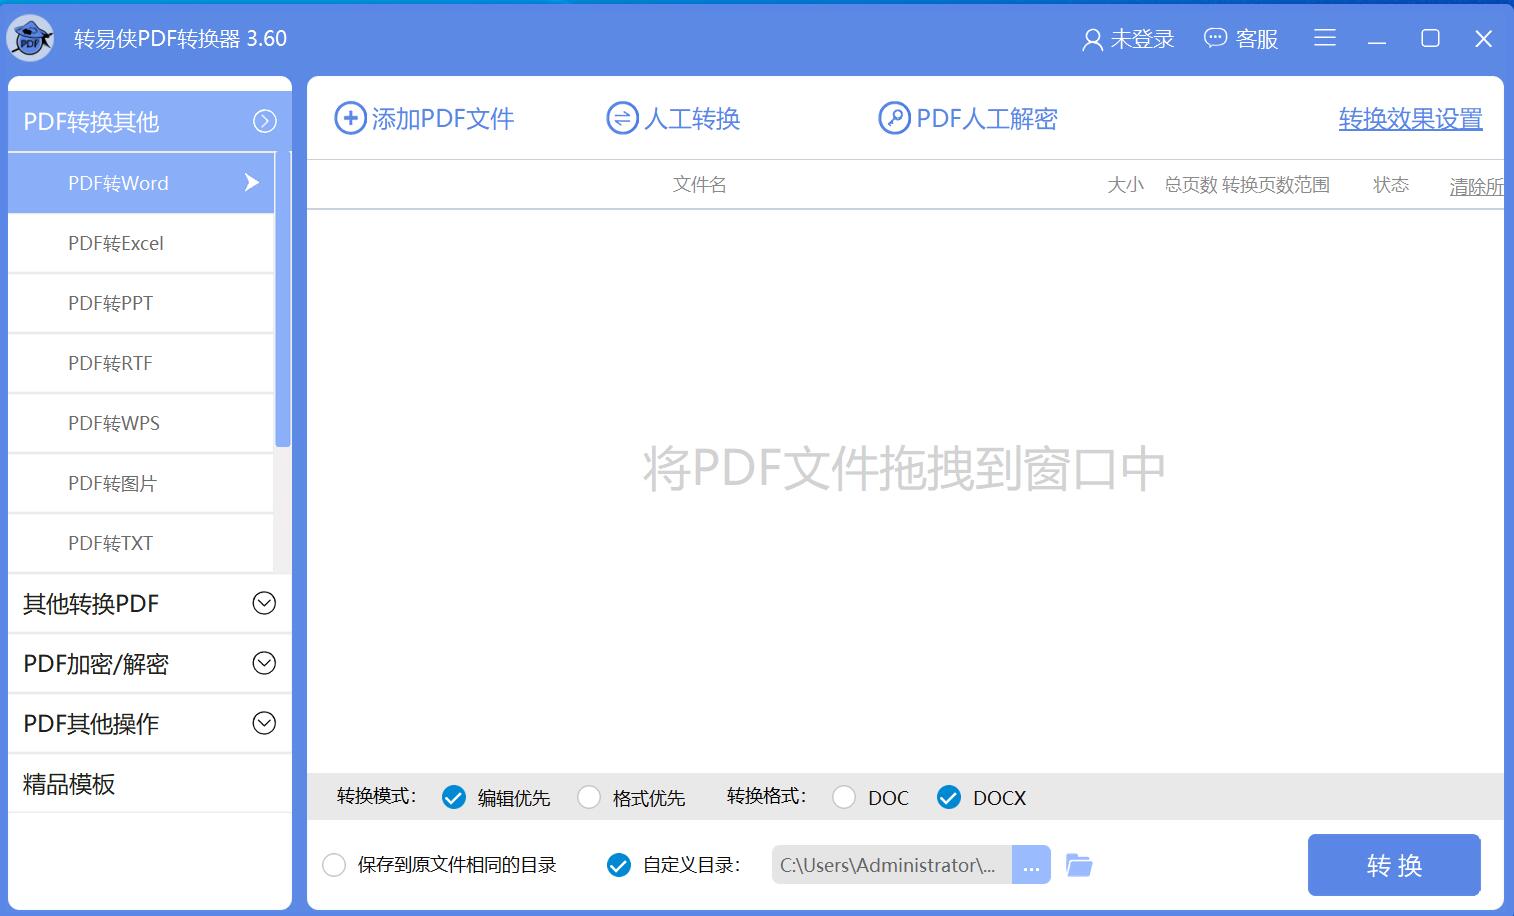
Task: Click the hamburger menu icon
Action: point(1325,38)
